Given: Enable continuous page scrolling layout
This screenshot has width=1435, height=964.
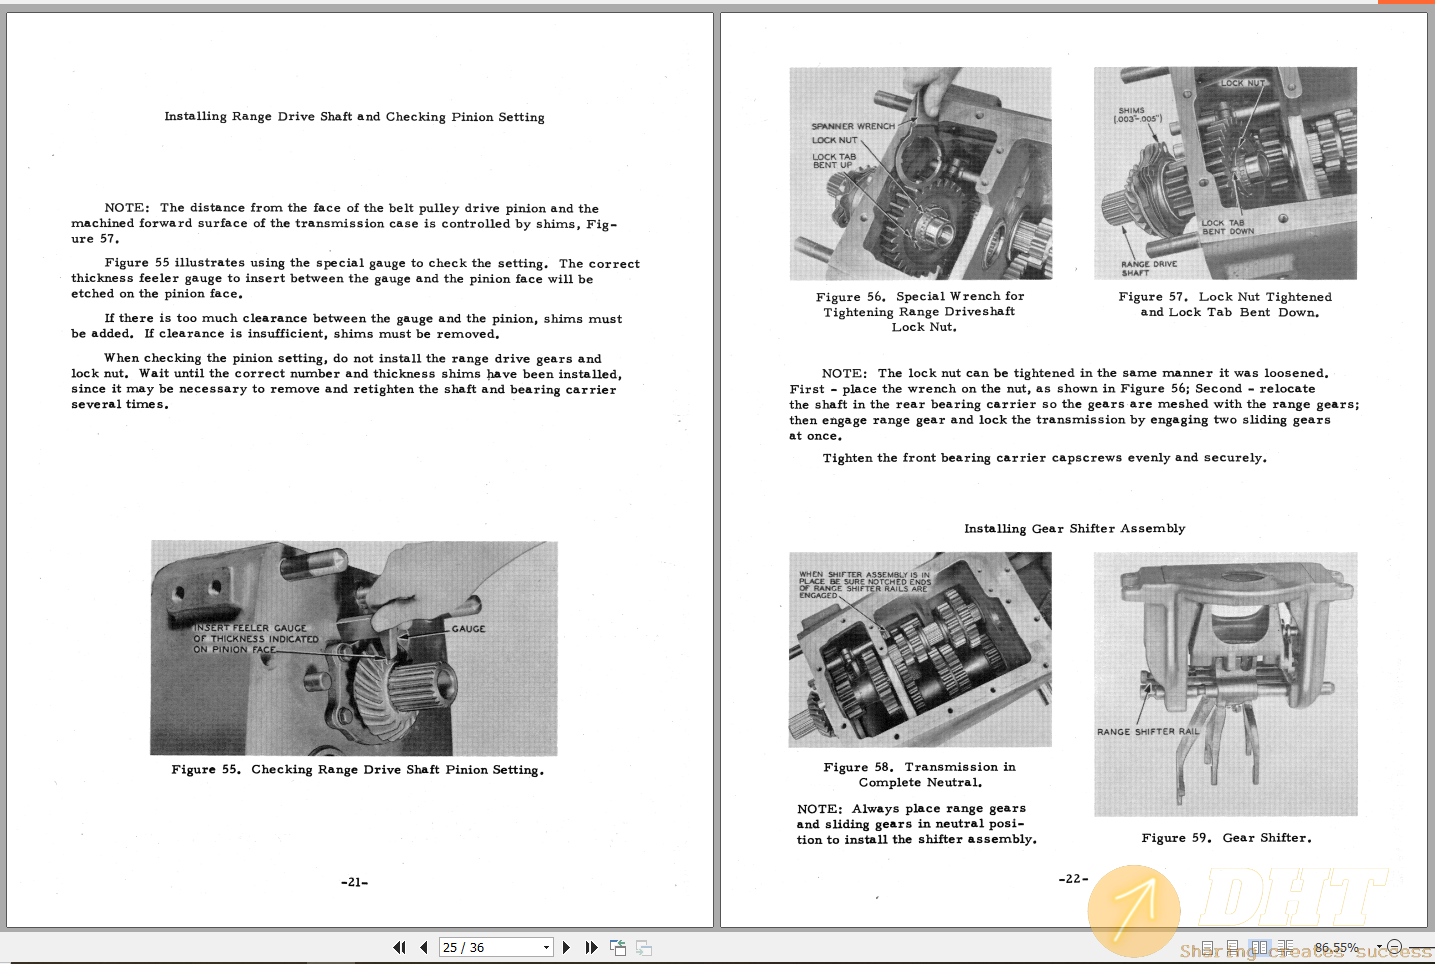Looking at the screenshot, I should point(1232,947).
